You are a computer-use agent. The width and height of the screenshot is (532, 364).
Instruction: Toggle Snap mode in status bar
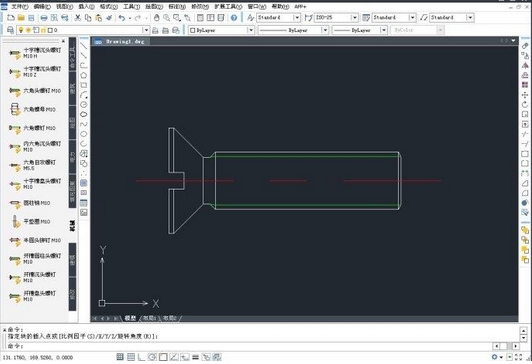(120, 357)
